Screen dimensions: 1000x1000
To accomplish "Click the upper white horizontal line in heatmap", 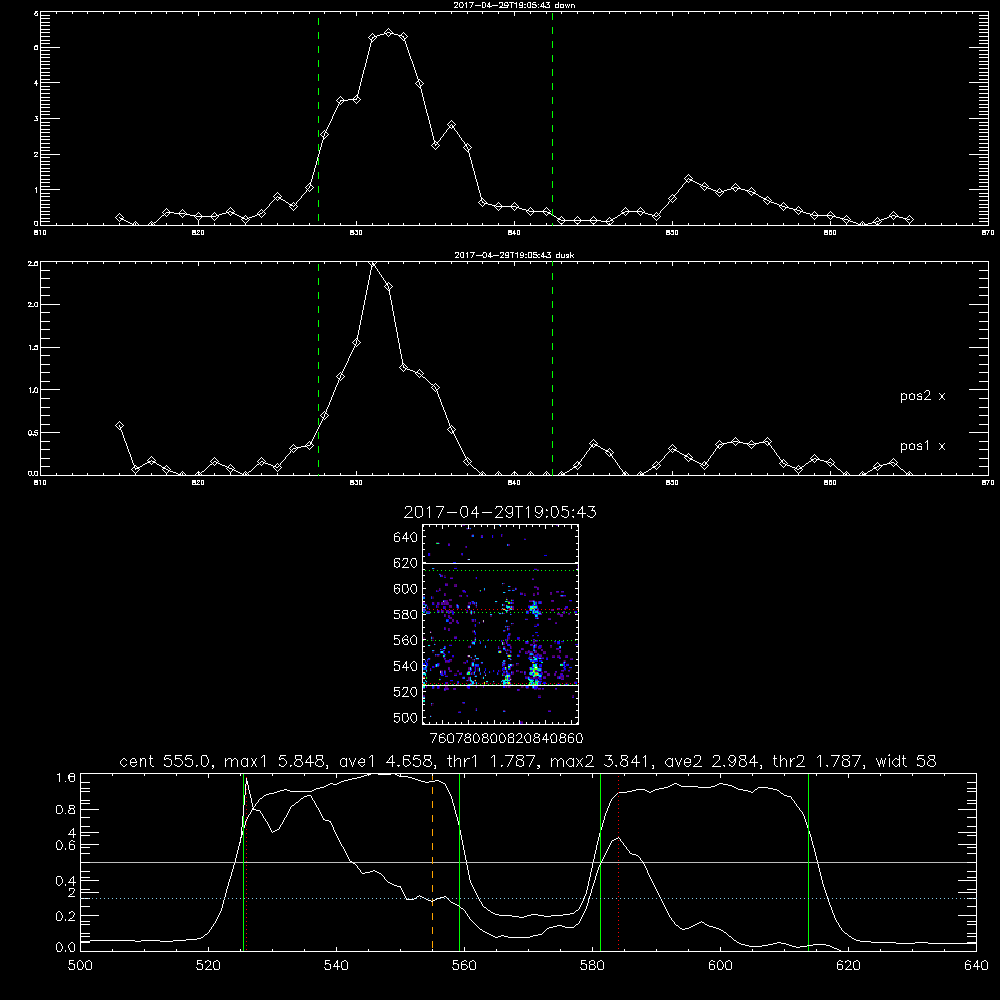I will (x=500, y=563).
